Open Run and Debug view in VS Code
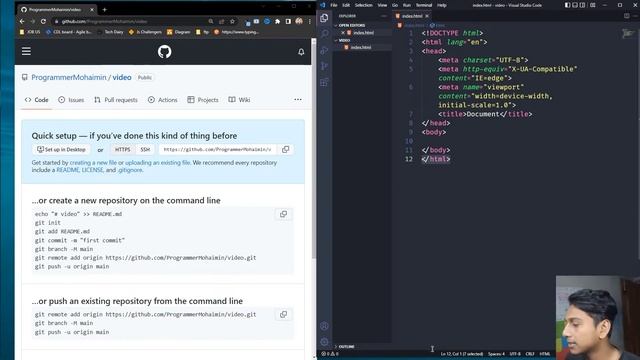 point(324,50)
